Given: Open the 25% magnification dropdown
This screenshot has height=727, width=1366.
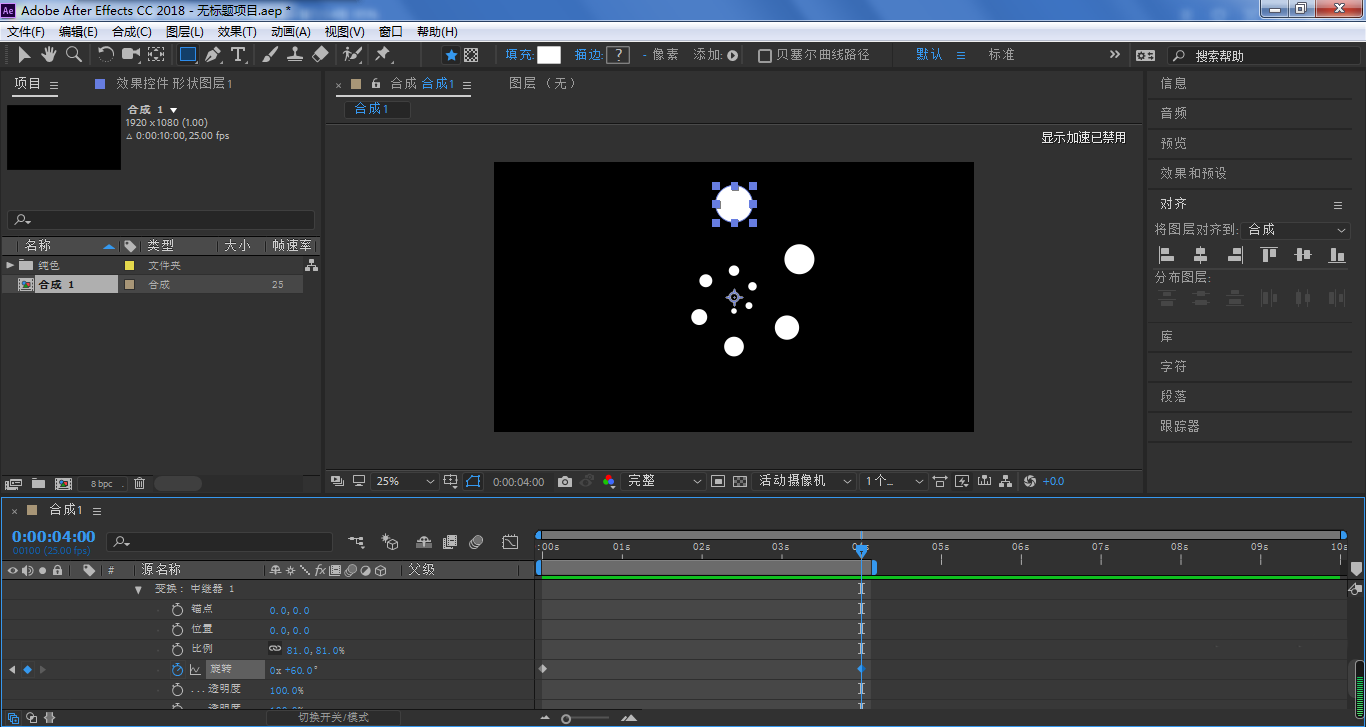Looking at the screenshot, I should click(x=405, y=482).
